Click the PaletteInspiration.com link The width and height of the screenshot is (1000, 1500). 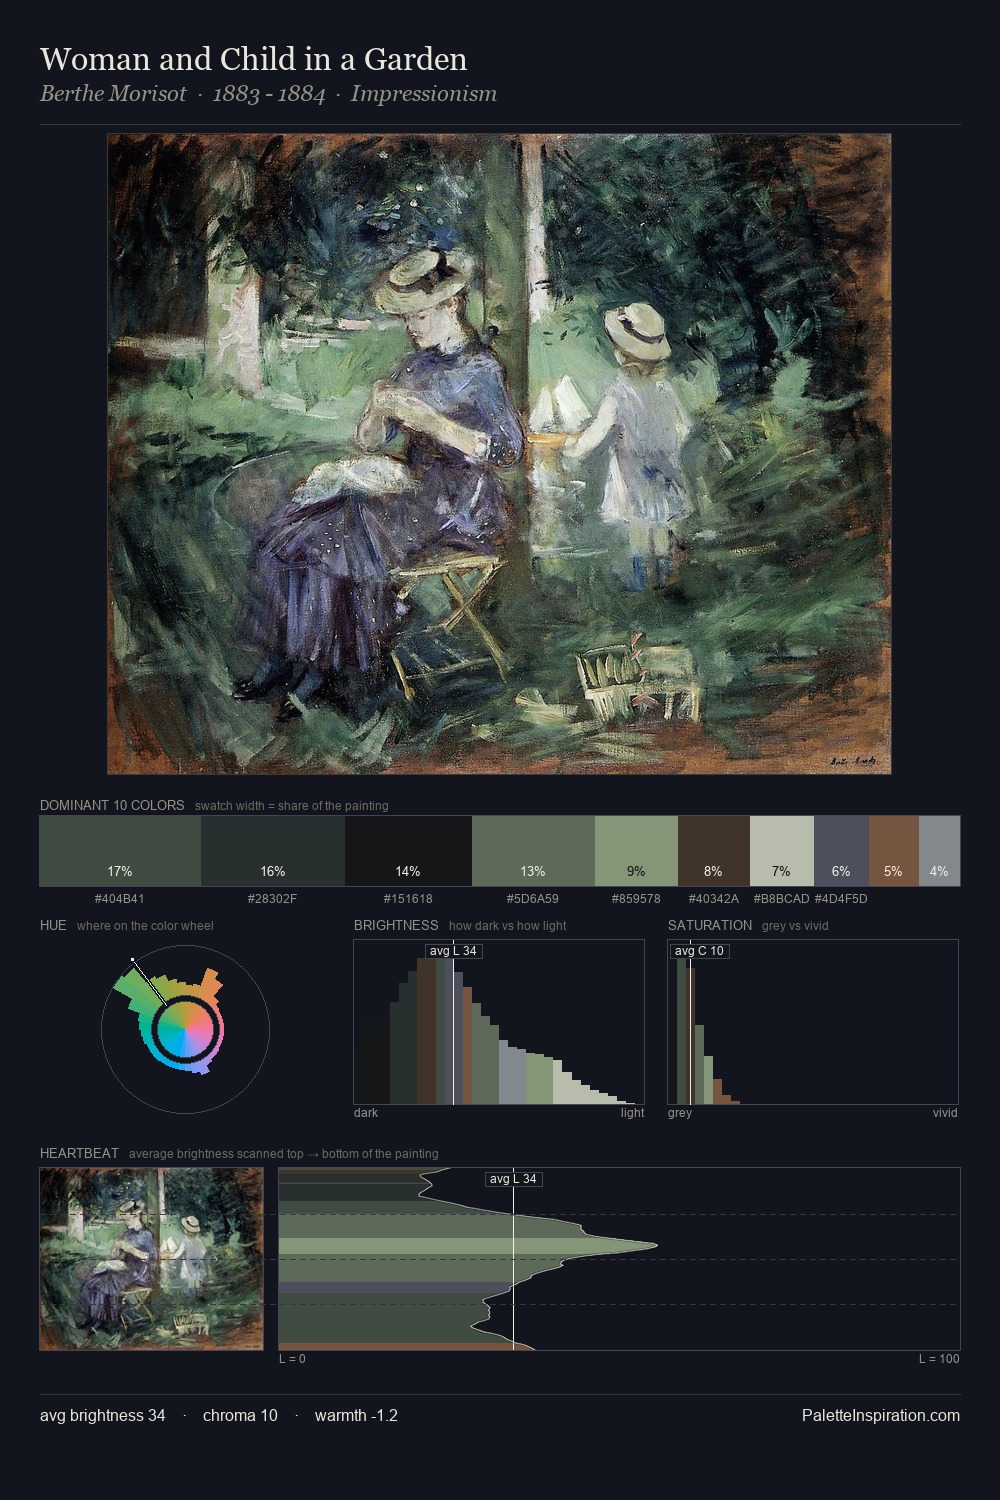[x=881, y=1415]
